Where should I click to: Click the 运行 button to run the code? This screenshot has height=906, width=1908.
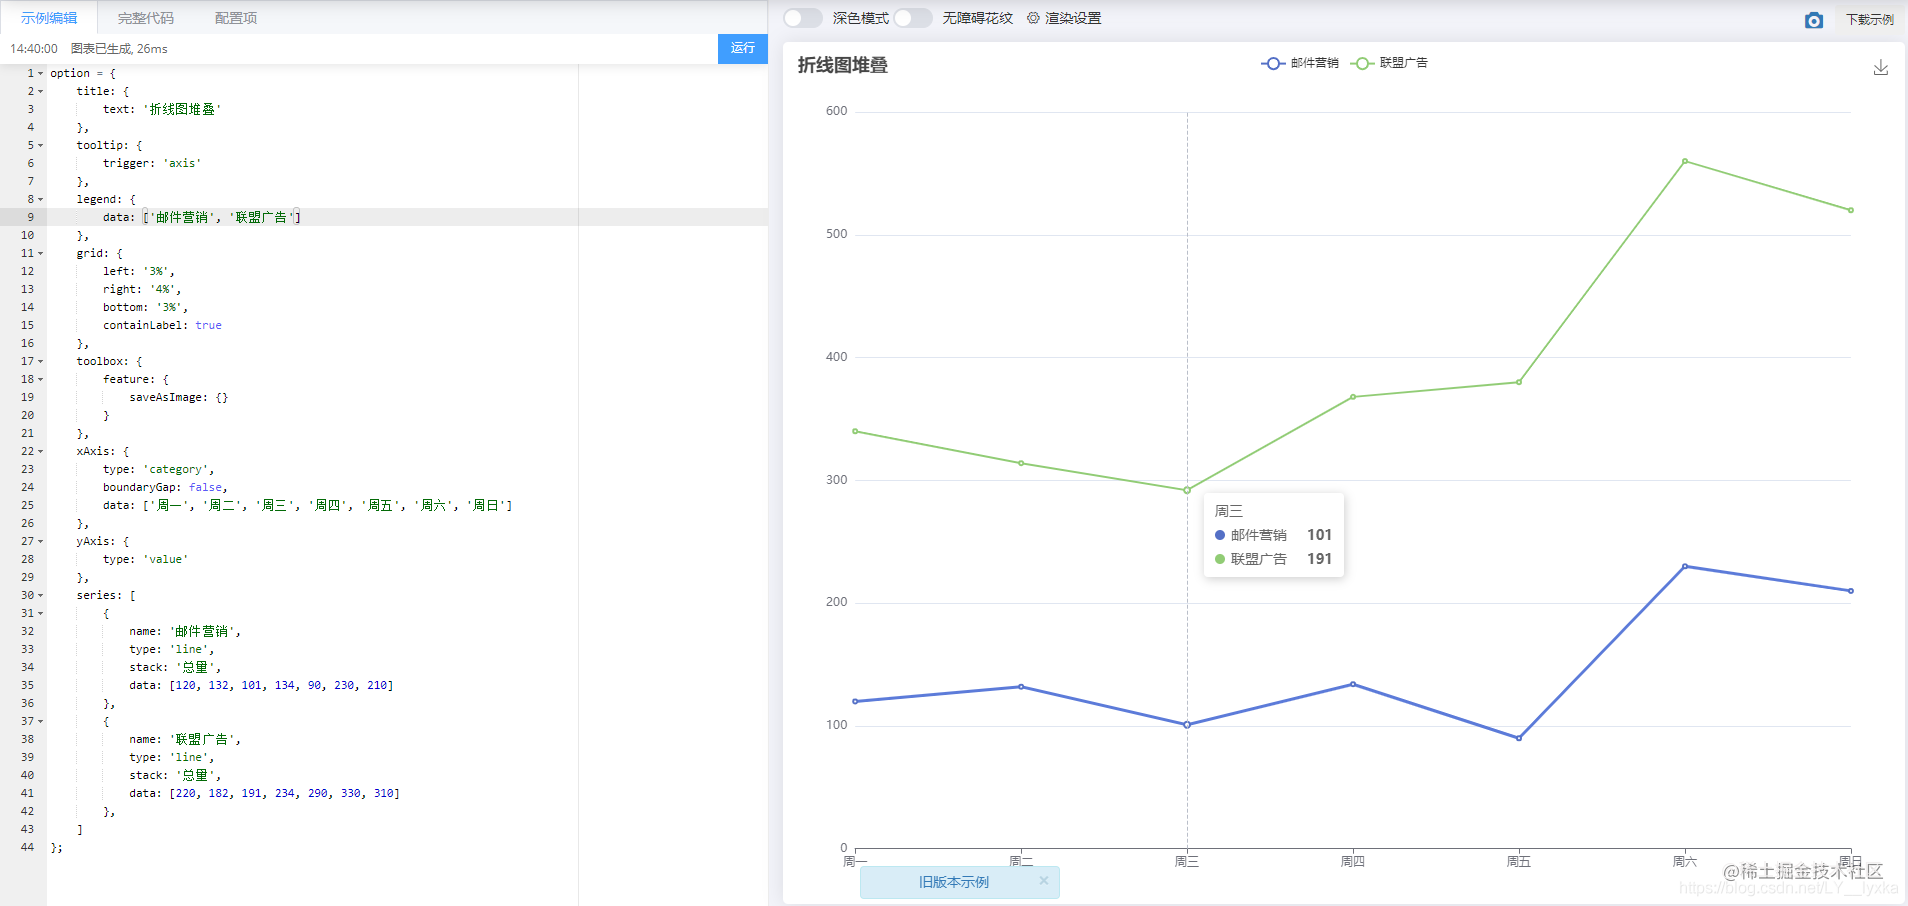point(742,48)
